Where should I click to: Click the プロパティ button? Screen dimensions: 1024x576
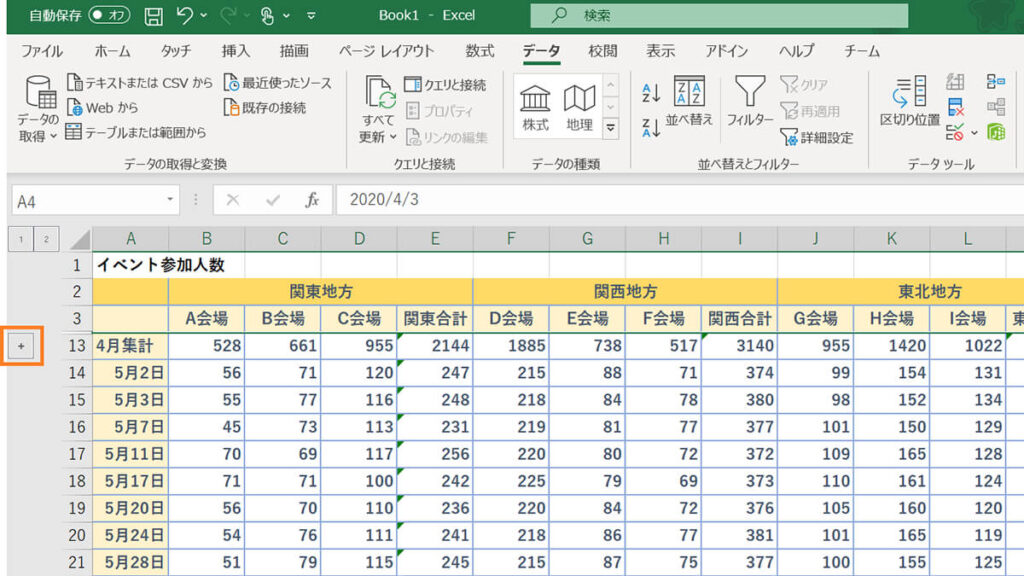439,111
